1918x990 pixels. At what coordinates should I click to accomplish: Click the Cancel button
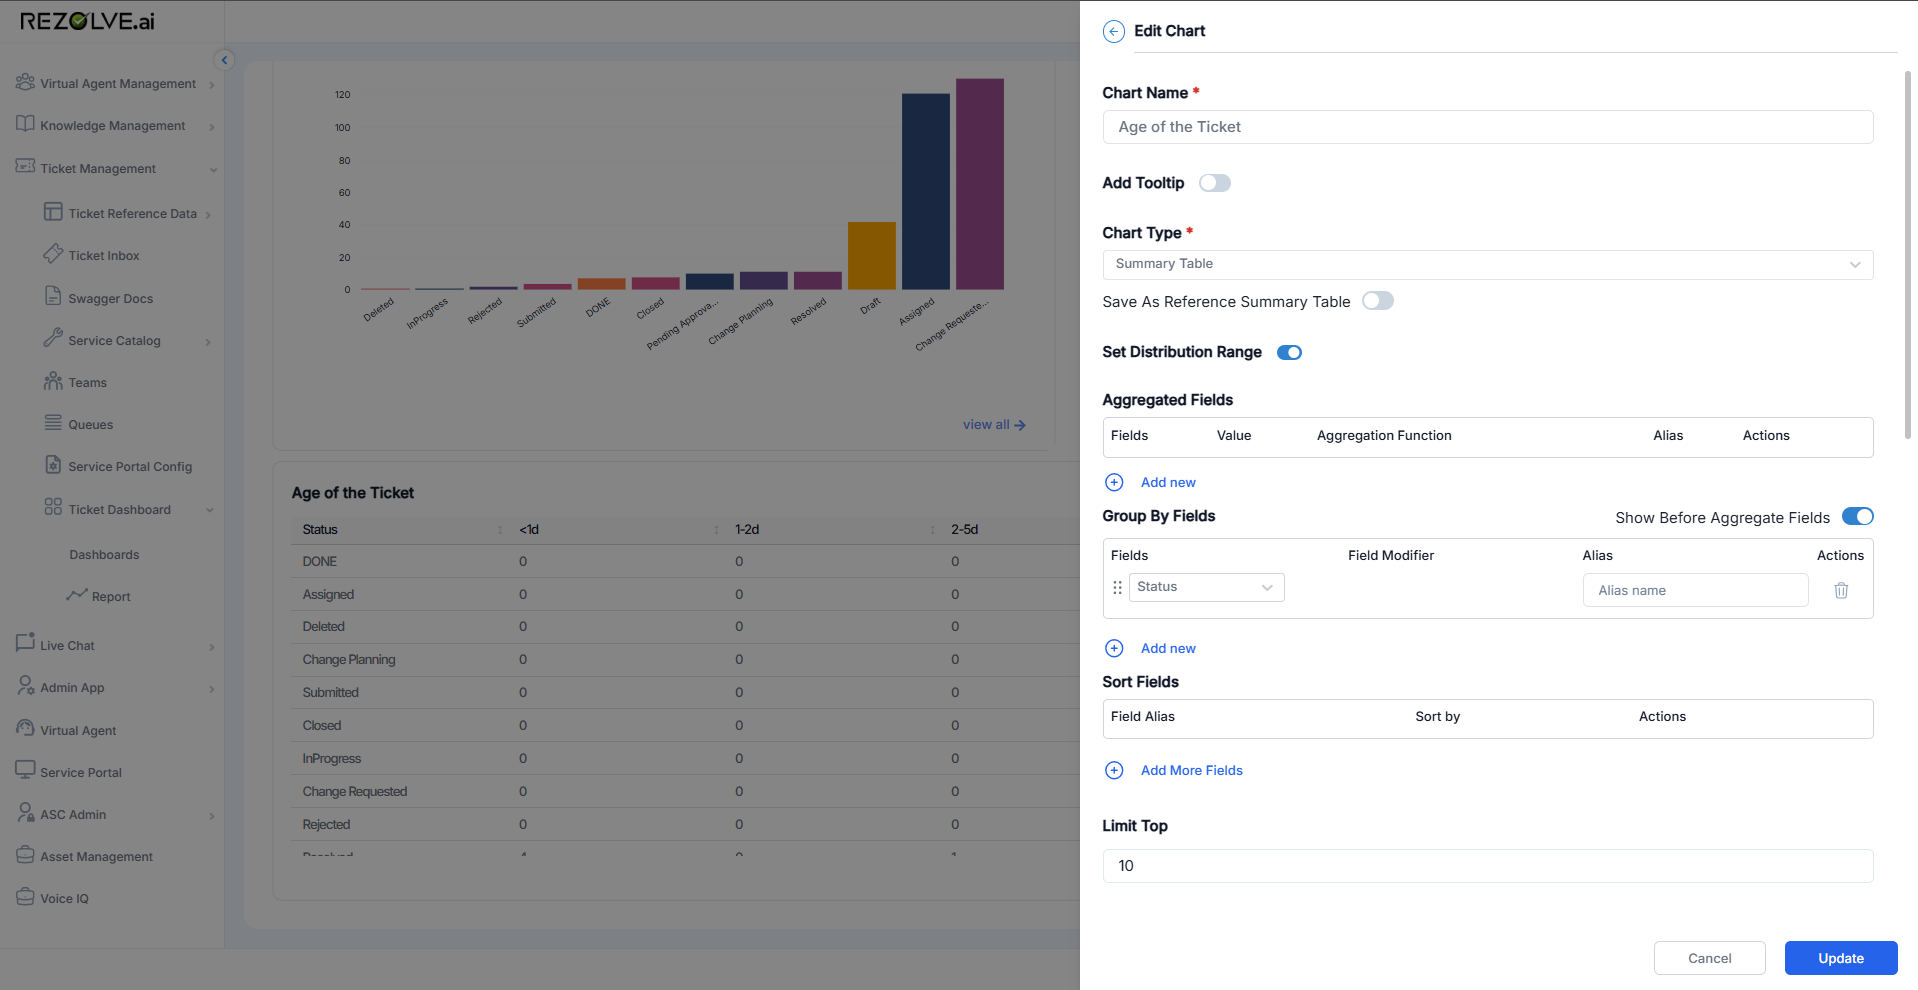[x=1709, y=958]
